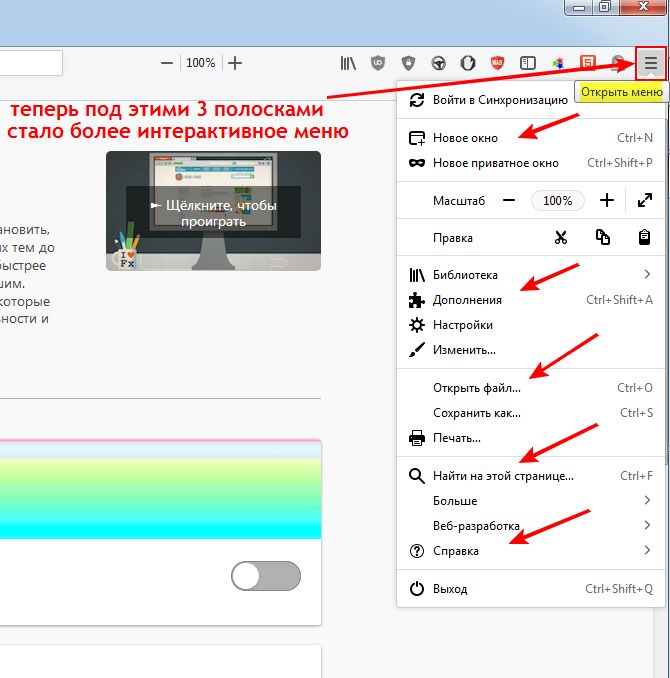
Task: Toggle the sidebar view toolbar icon
Action: (528, 63)
